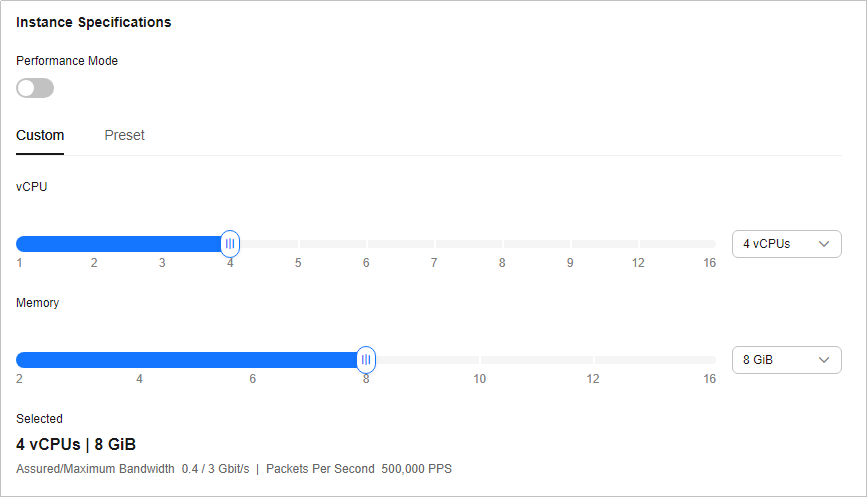867x497 pixels.
Task: Click the Memory slider handle
Action: point(366,359)
